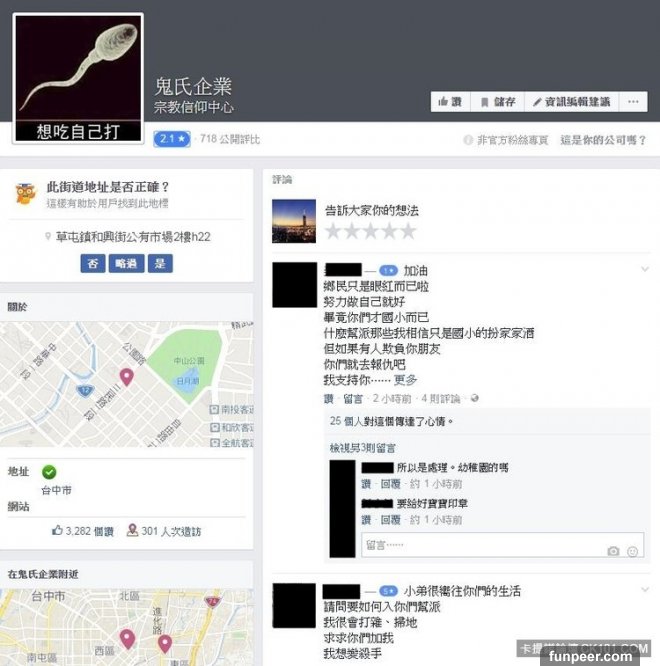Open the 非官方粉絲專頁 info icon
This screenshot has height=666, width=660.
tap(468, 140)
